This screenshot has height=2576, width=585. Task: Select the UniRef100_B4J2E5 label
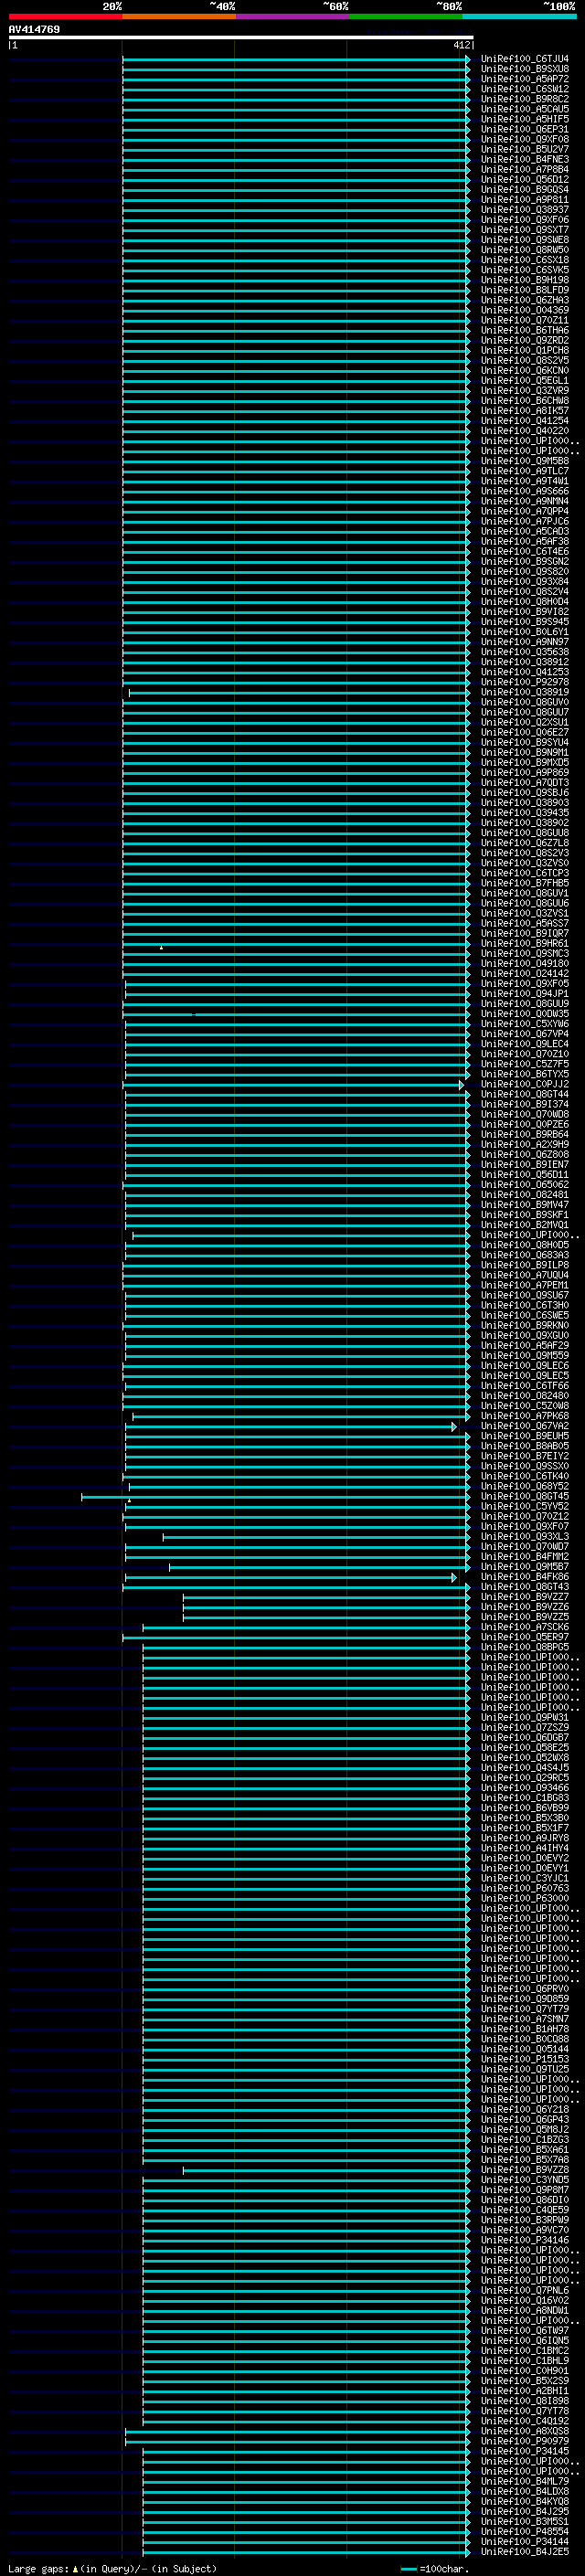(x=524, y=2552)
